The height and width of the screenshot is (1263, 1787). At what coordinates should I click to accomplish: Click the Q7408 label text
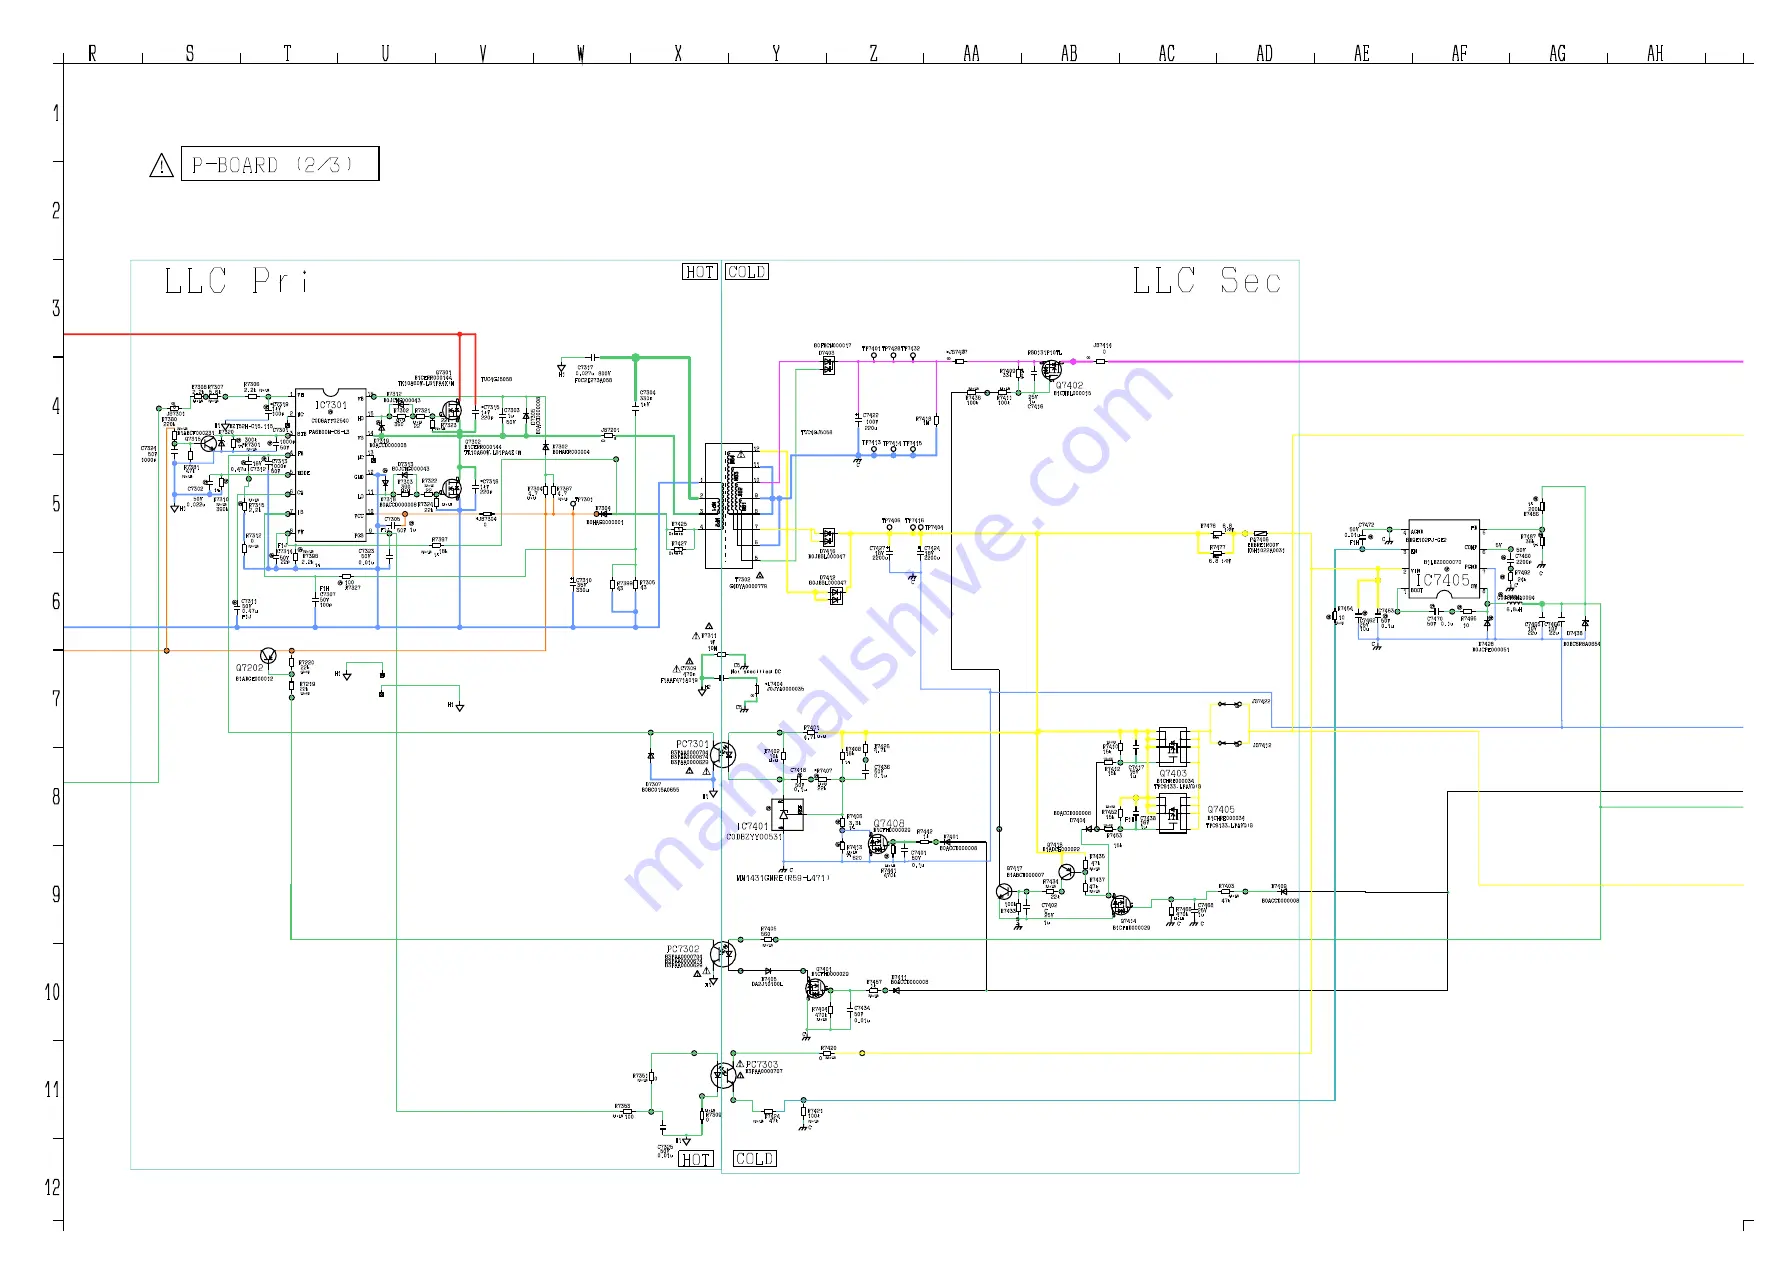[889, 825]
